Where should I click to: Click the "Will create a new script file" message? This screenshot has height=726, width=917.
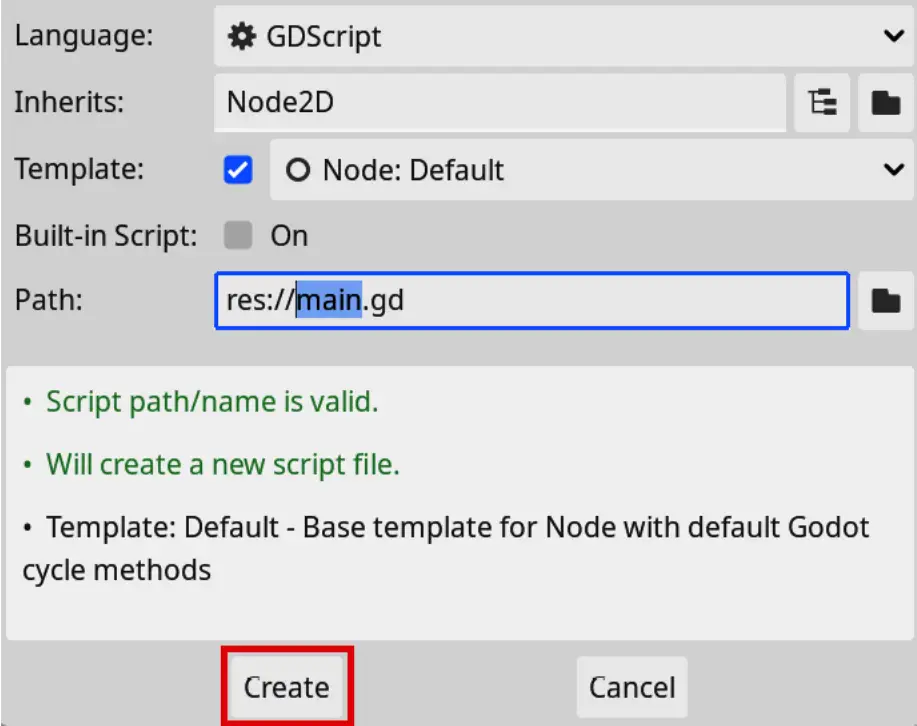tap(222, 465)
